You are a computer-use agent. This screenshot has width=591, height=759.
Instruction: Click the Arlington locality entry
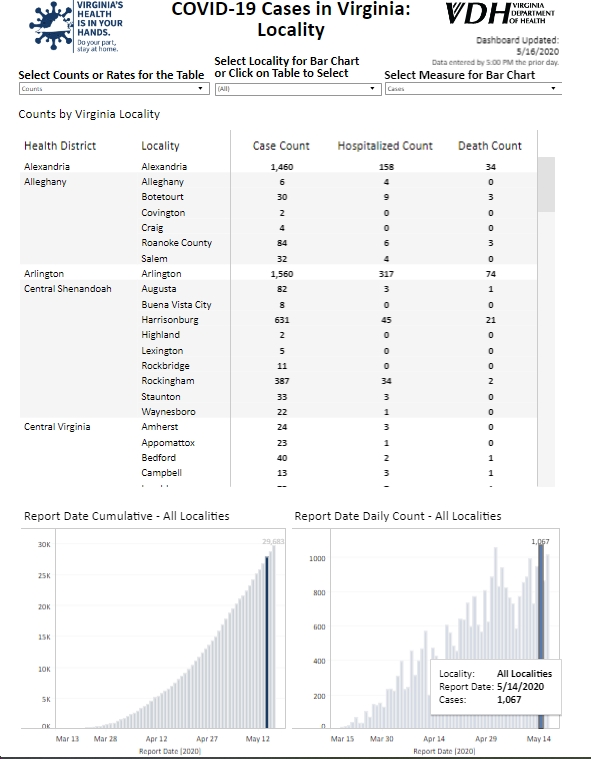[x=161, y=273]
